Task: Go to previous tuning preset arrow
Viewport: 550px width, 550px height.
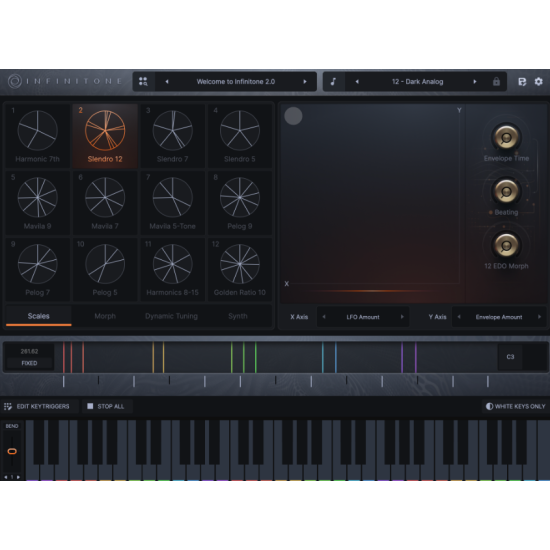Action: coord(167,82)
